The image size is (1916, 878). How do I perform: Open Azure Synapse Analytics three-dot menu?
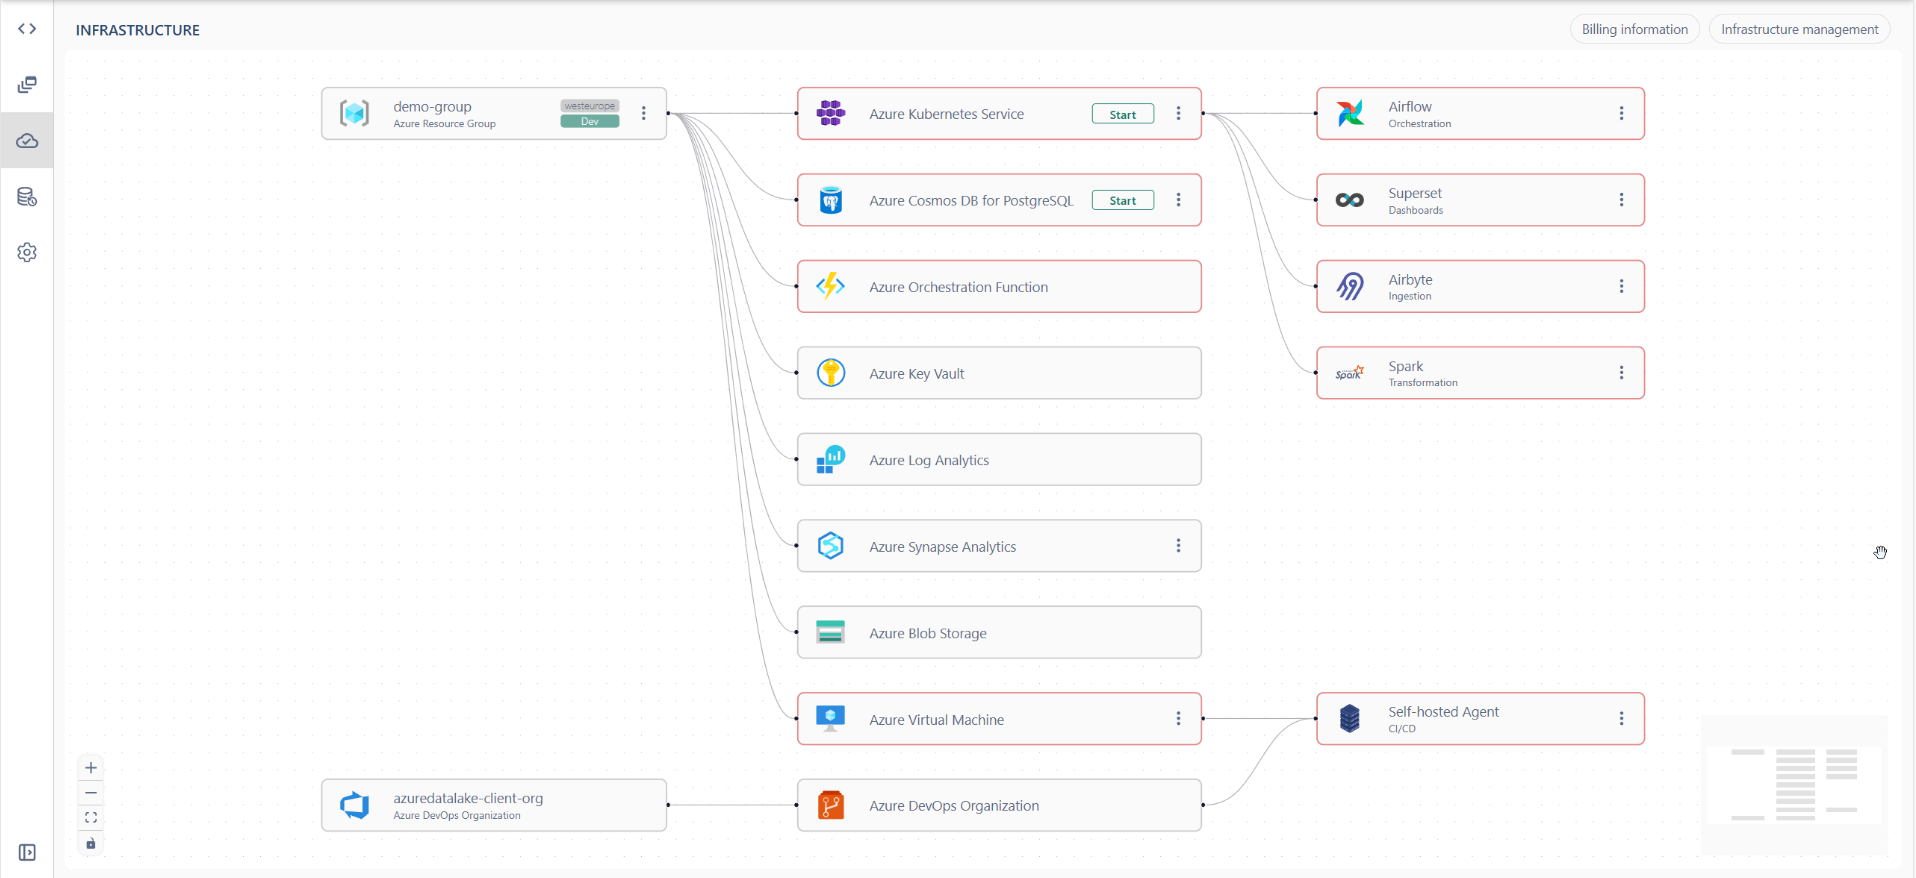[x=1179, y=546]
